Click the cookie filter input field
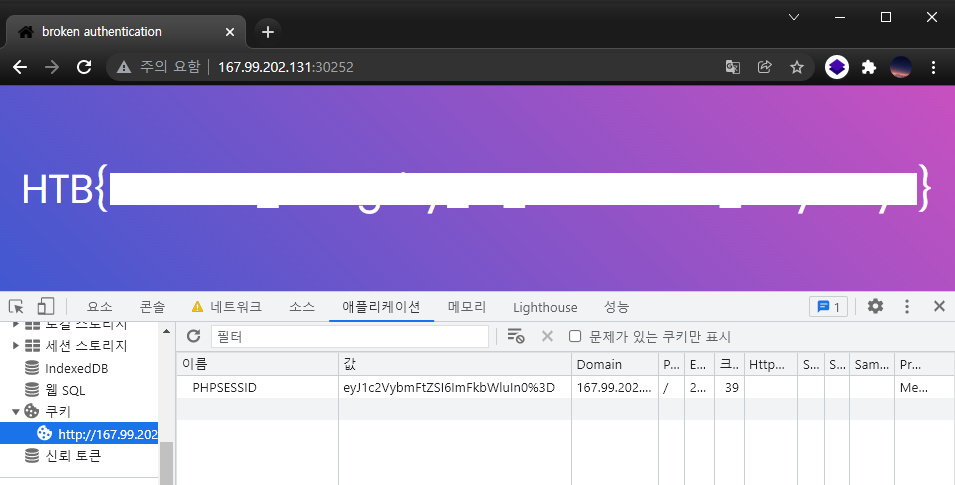This screenshot has width=955, height=485. point(350,336)
